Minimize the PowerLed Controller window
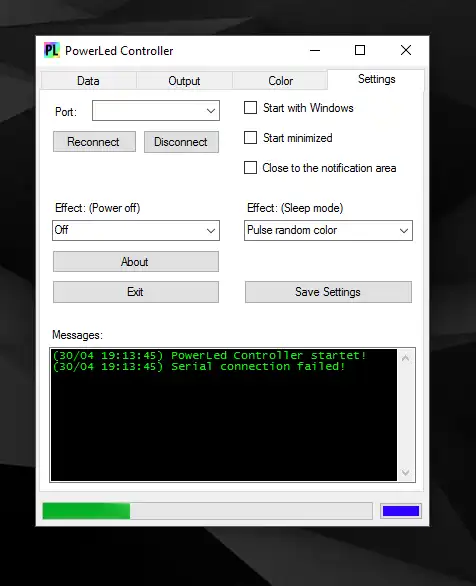 click(x=315, y=50)
